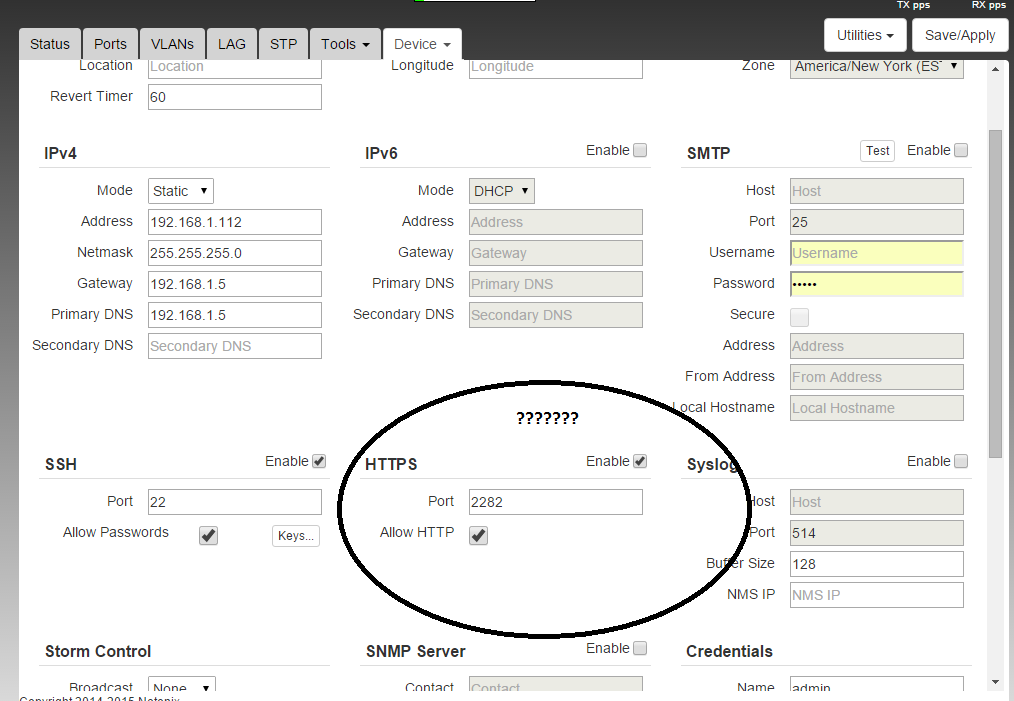Viewport: 1014px width, 701px height.
Task: Change the IPv4 Mode dropdown
Action: click(181, 191)
